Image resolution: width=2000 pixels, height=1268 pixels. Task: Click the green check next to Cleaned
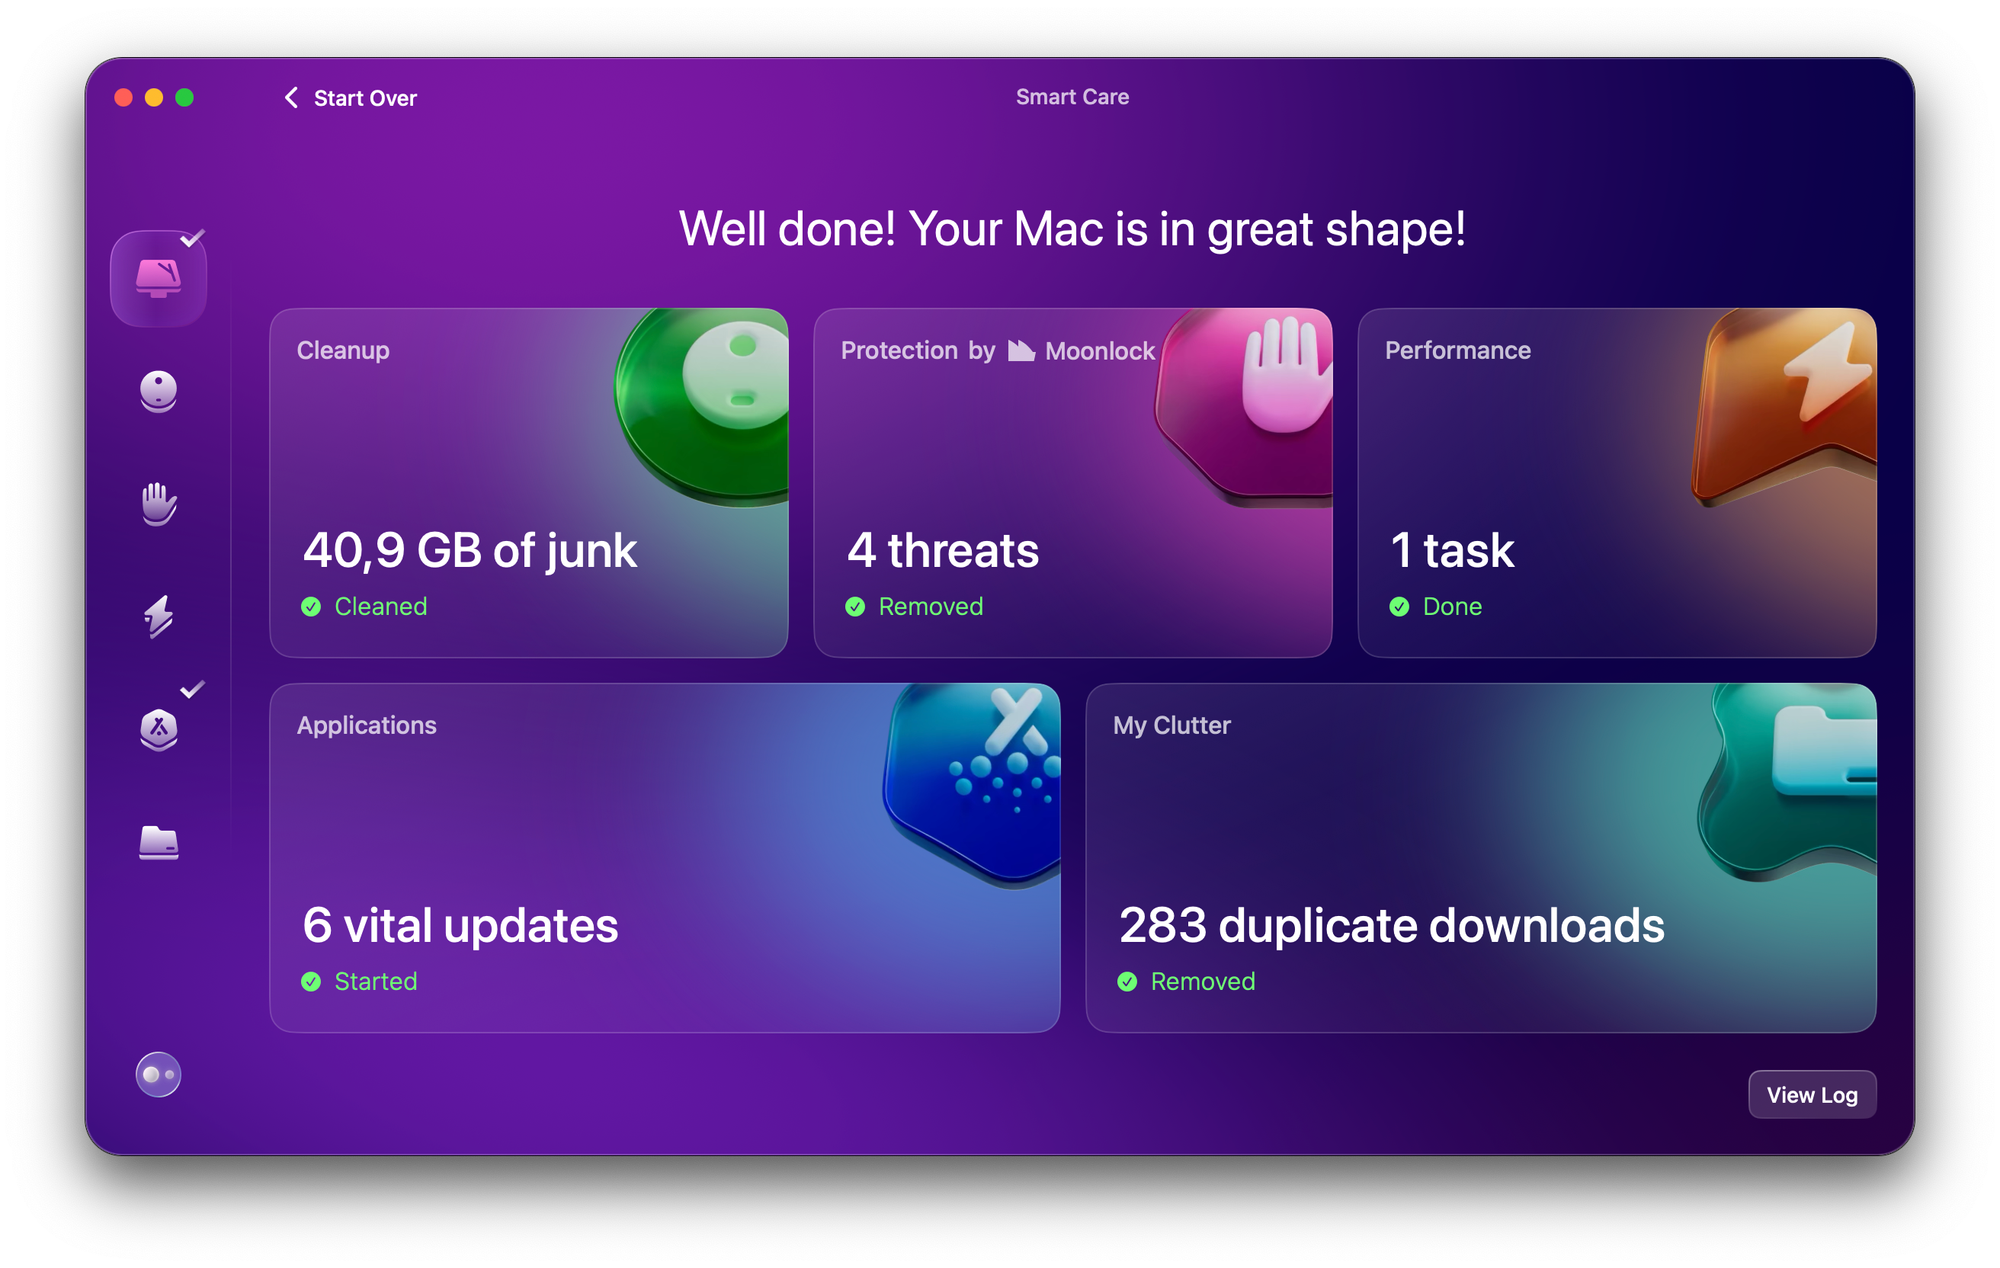(311, 607)
